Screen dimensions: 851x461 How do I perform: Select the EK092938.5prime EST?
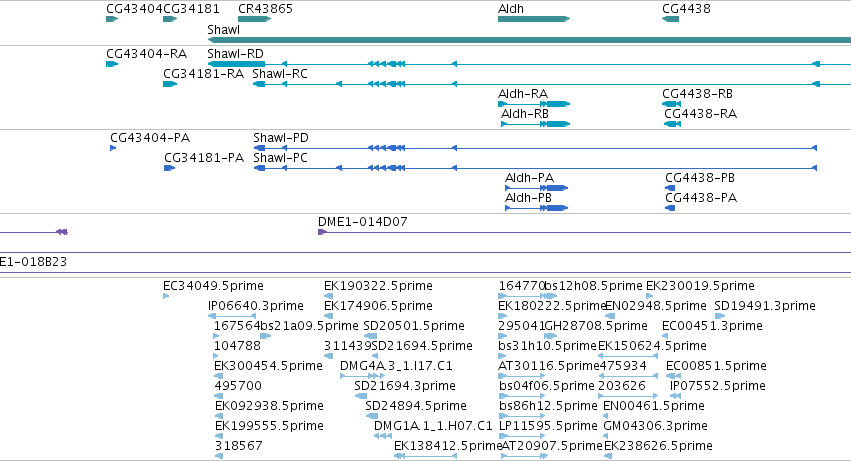tap(219, 416)
